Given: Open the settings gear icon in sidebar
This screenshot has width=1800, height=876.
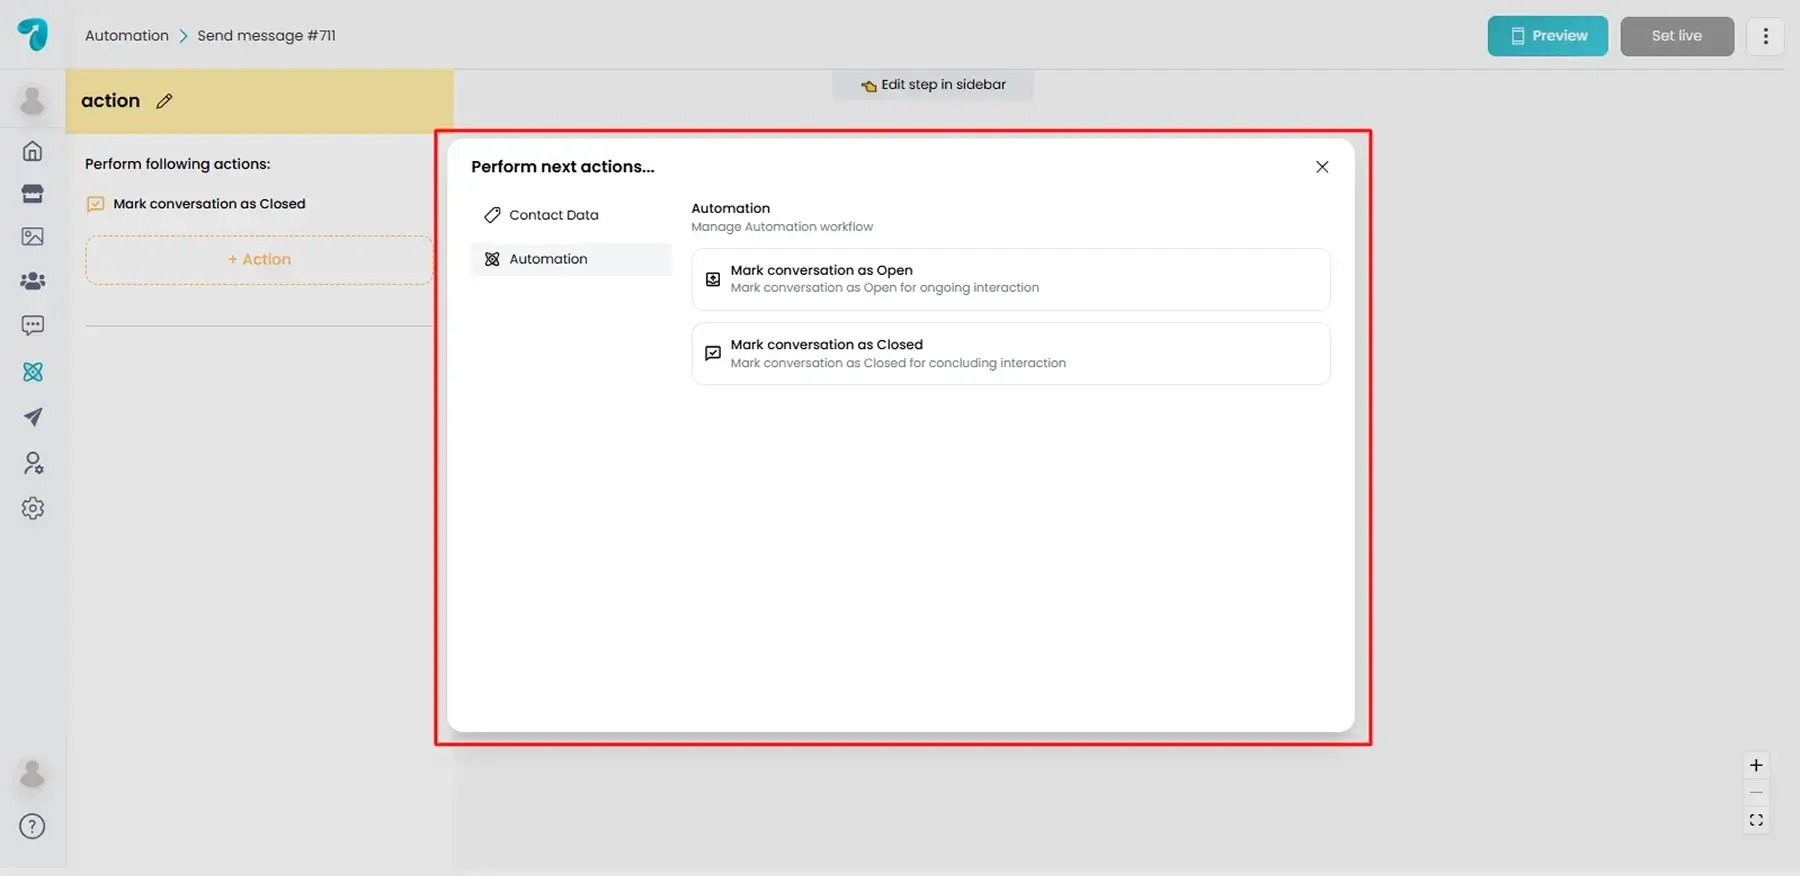Looking at the screenshot, I should (x=33, y=508).
